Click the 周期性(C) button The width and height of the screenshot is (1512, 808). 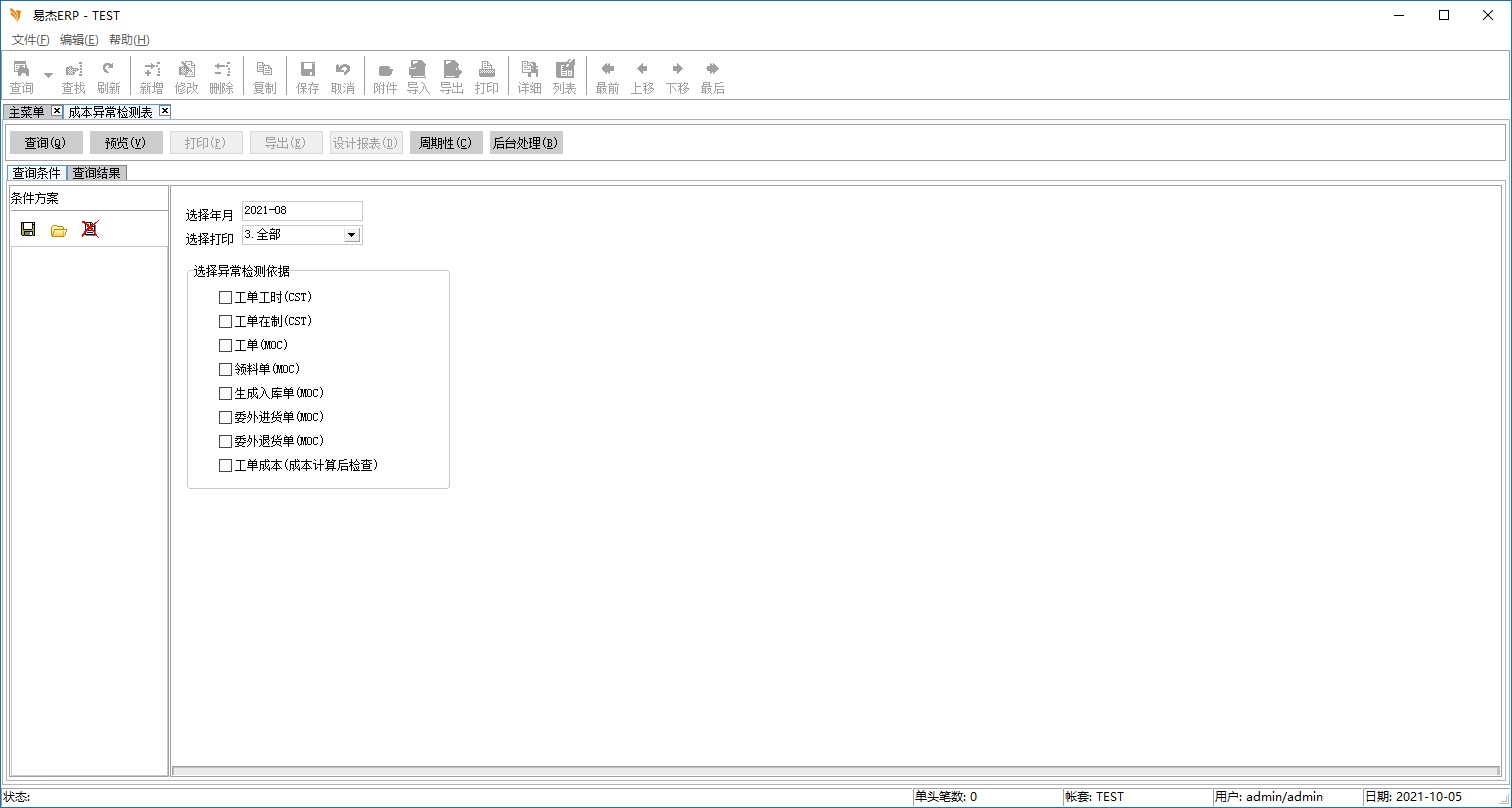446,143
